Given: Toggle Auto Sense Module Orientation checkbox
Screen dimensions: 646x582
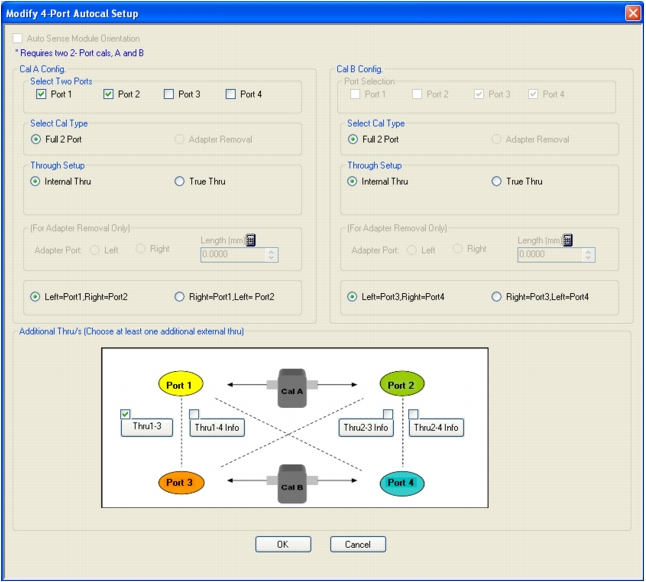Looking at the screenshot, I should [x=17, y=38].
